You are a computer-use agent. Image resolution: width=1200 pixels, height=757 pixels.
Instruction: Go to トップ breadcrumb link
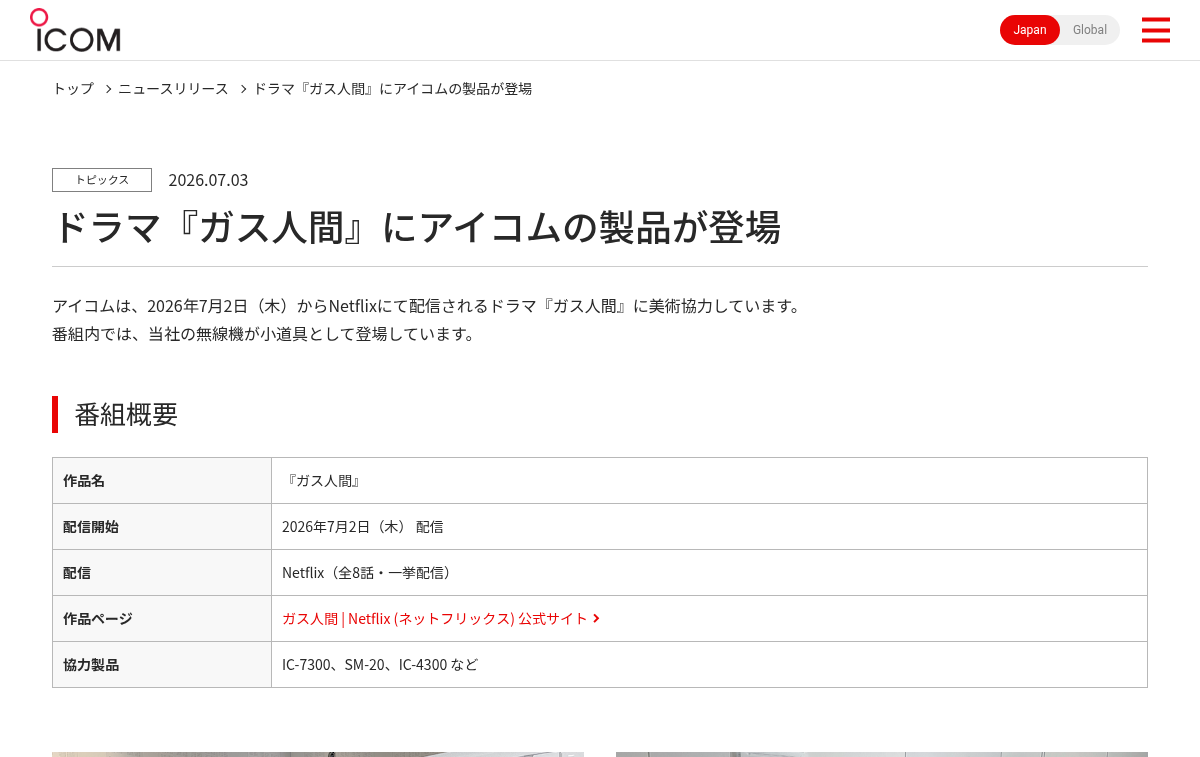pos(73,88)
